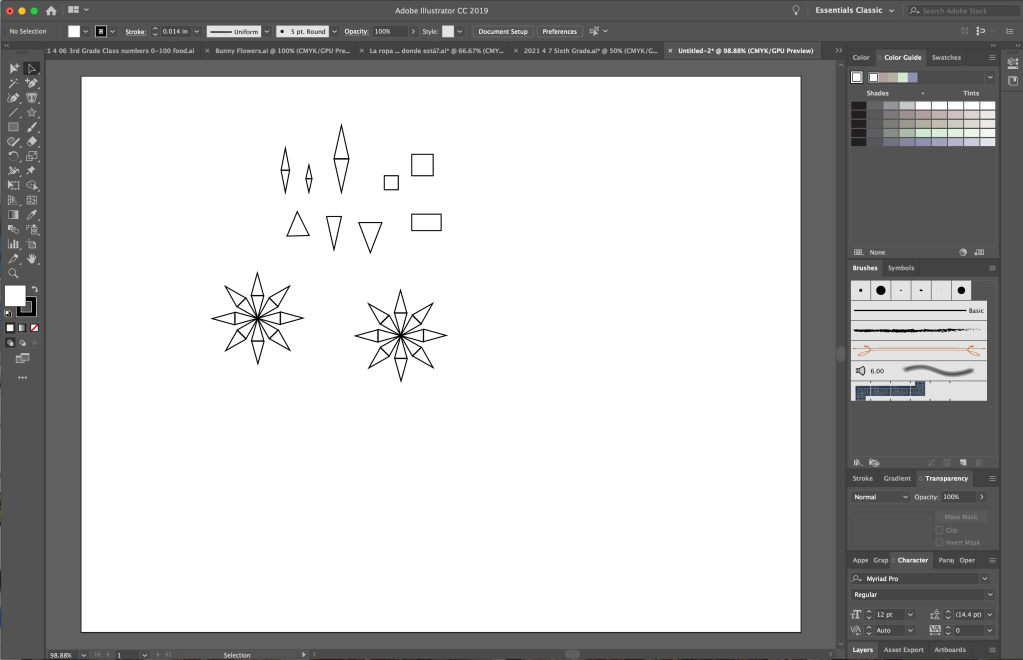Click the Home icon in title bar
This screenshot has height=660, width=1023.
coord(51,10)
